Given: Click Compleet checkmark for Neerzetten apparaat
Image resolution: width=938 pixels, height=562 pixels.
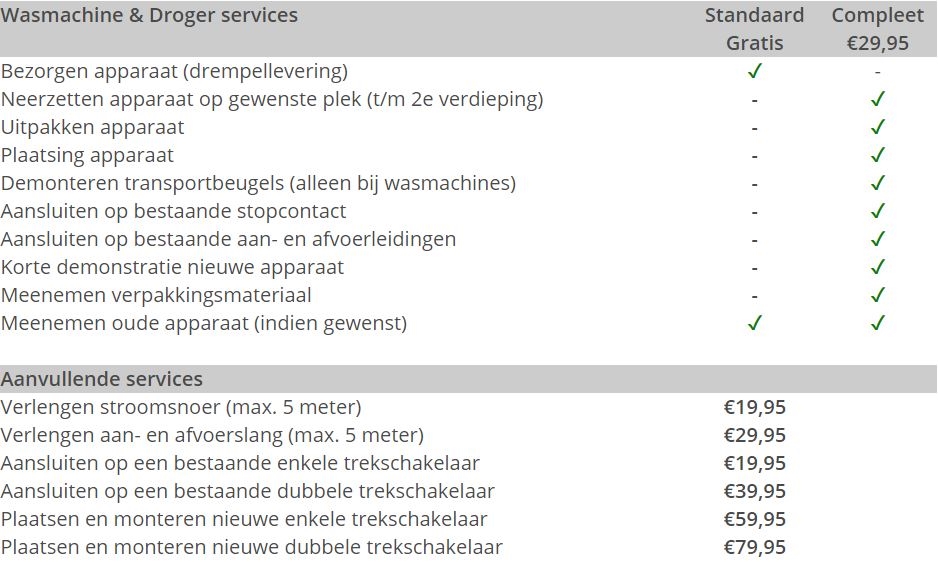Looking at the screenshot, I should tap(878, 99).
